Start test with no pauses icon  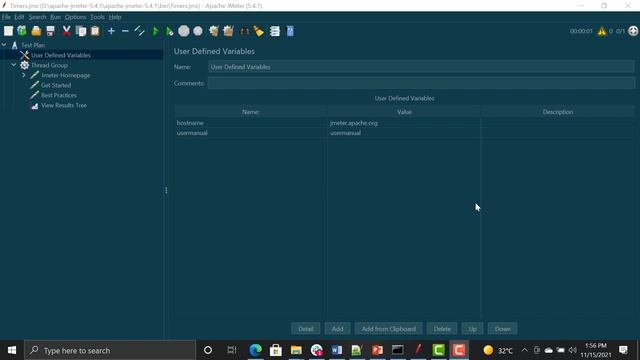[x=169, y=31]
